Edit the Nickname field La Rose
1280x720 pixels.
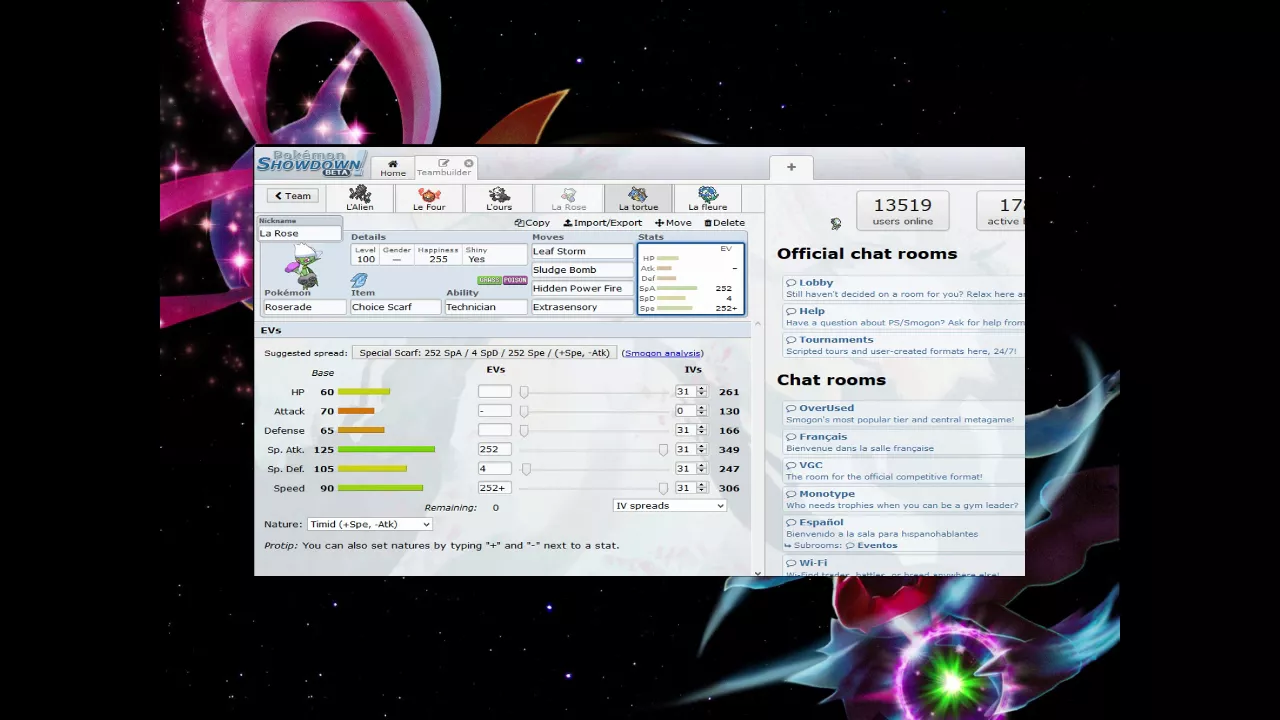(300, 233)
